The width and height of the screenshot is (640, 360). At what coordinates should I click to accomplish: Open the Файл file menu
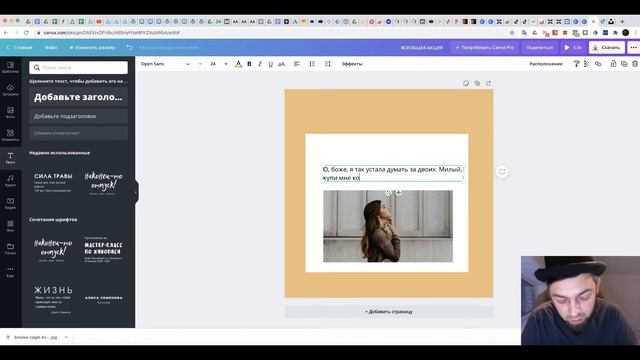pos(51,48)
